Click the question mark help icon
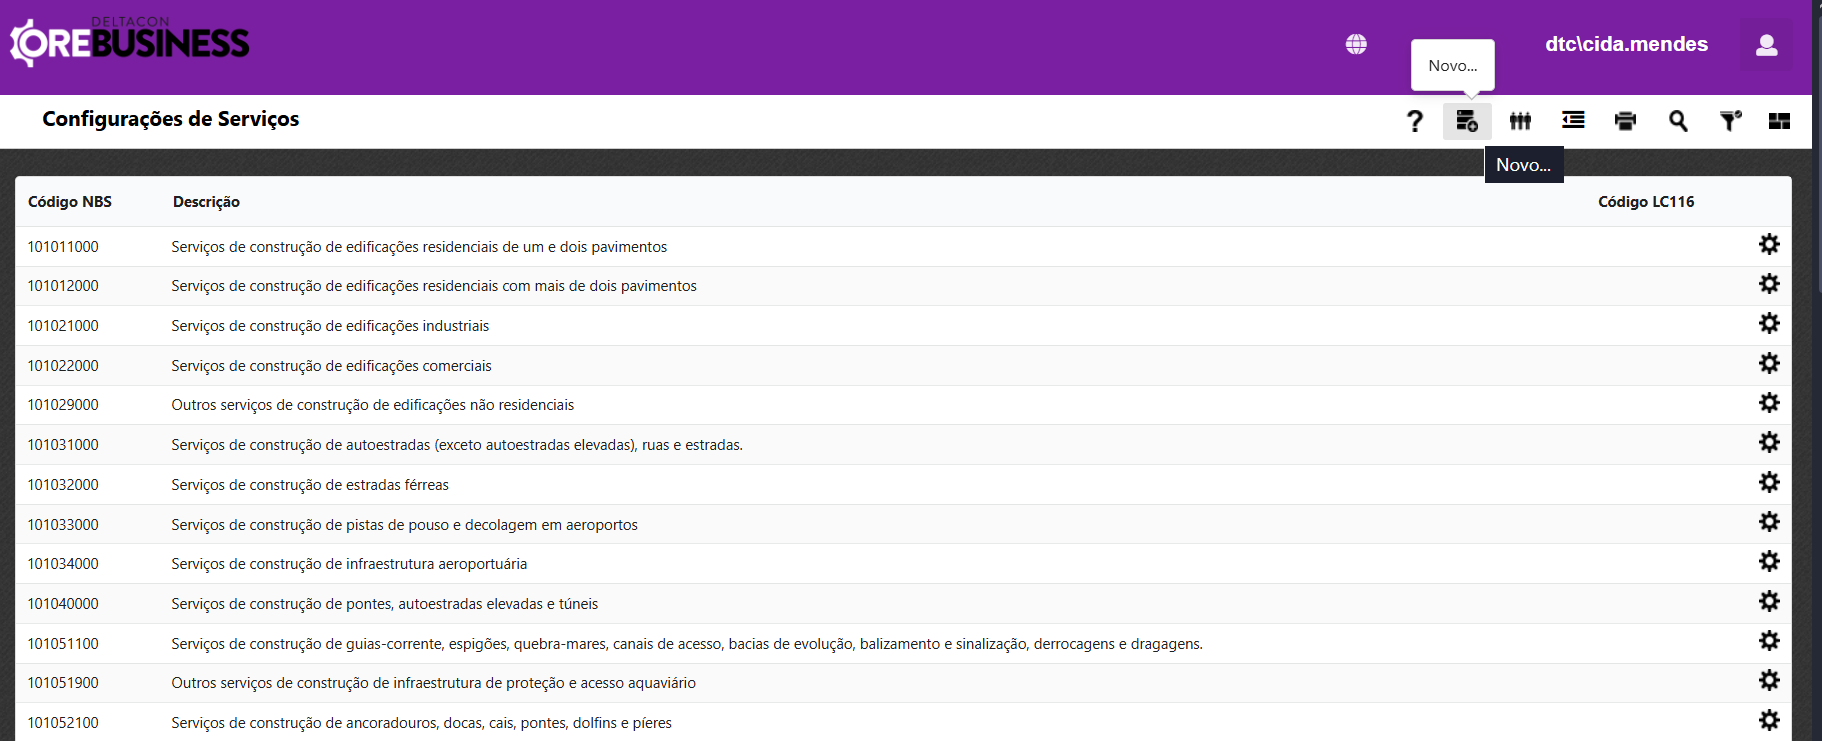This screenshot has height=741, width=1822. pyautogui.click(x=1414, y=121)
